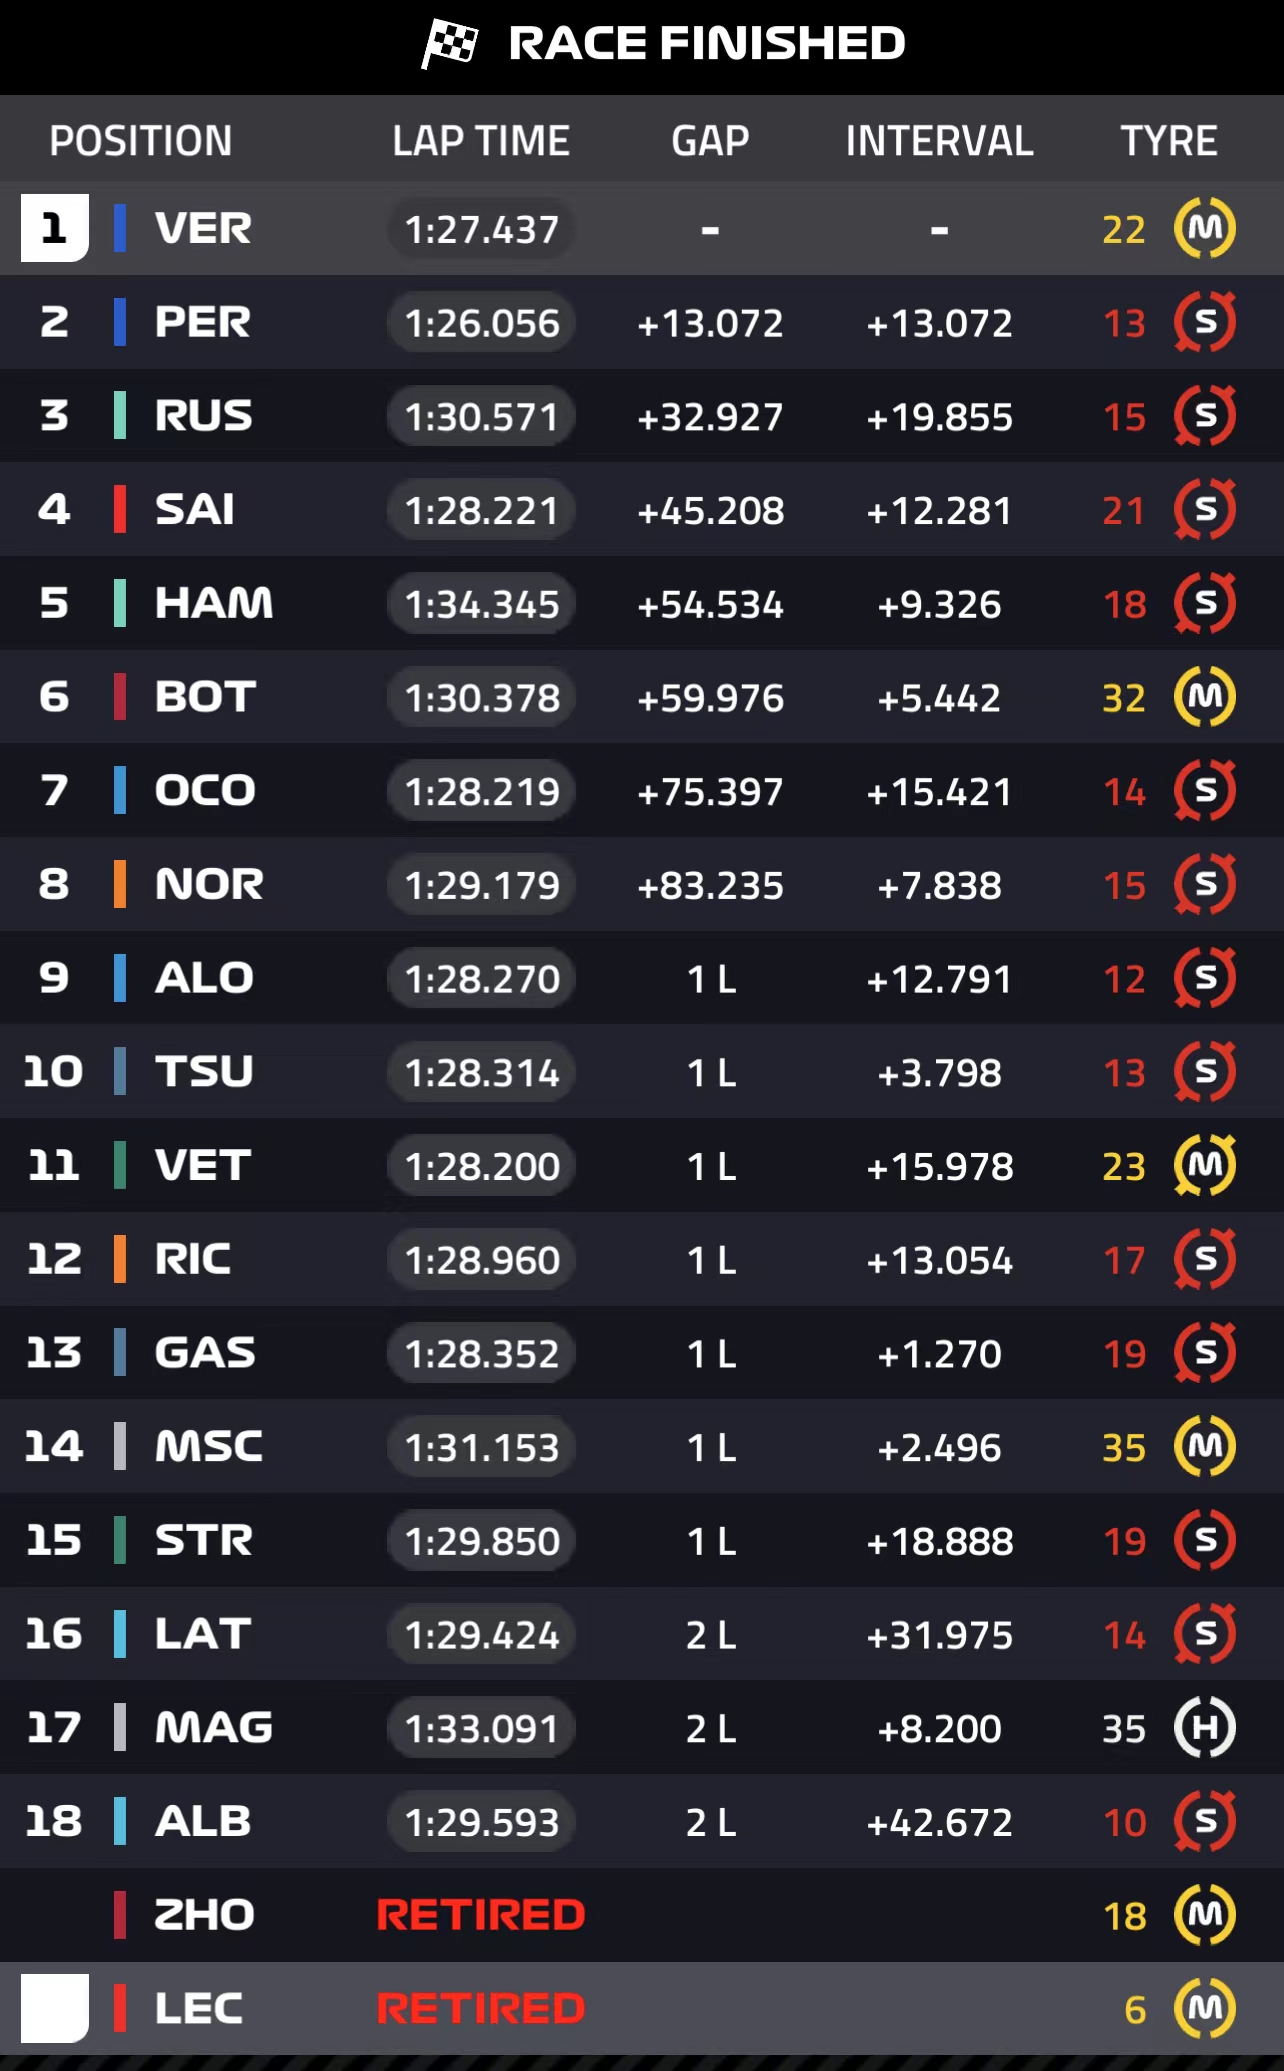Click ZHO's medium tyre icon
Viewport: 1284px width, 2071px height.
pos(1205,1915)
